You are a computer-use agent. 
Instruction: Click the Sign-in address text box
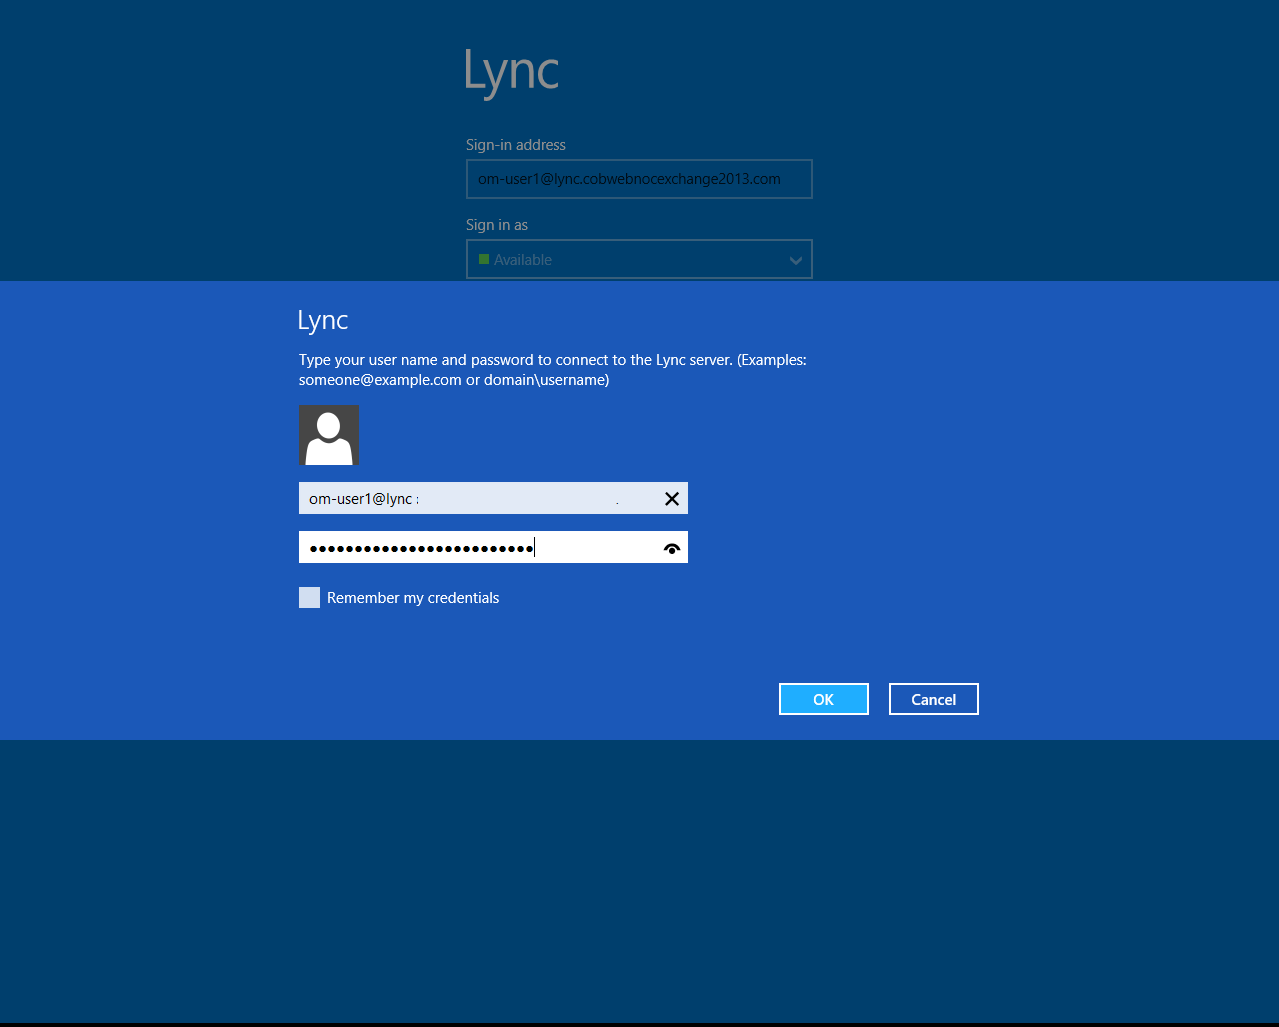pyautogui.click(x=639, y=179)
